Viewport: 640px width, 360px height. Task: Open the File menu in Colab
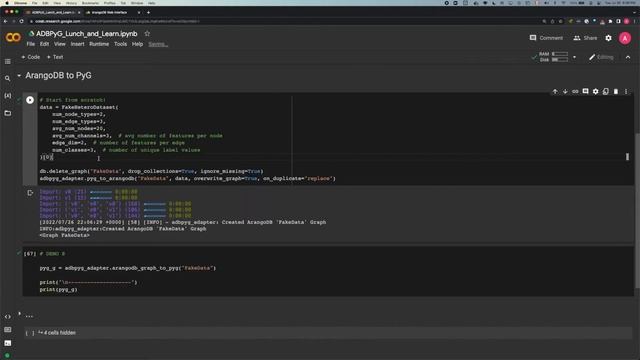pyautogui.click(x=31, y=44)
